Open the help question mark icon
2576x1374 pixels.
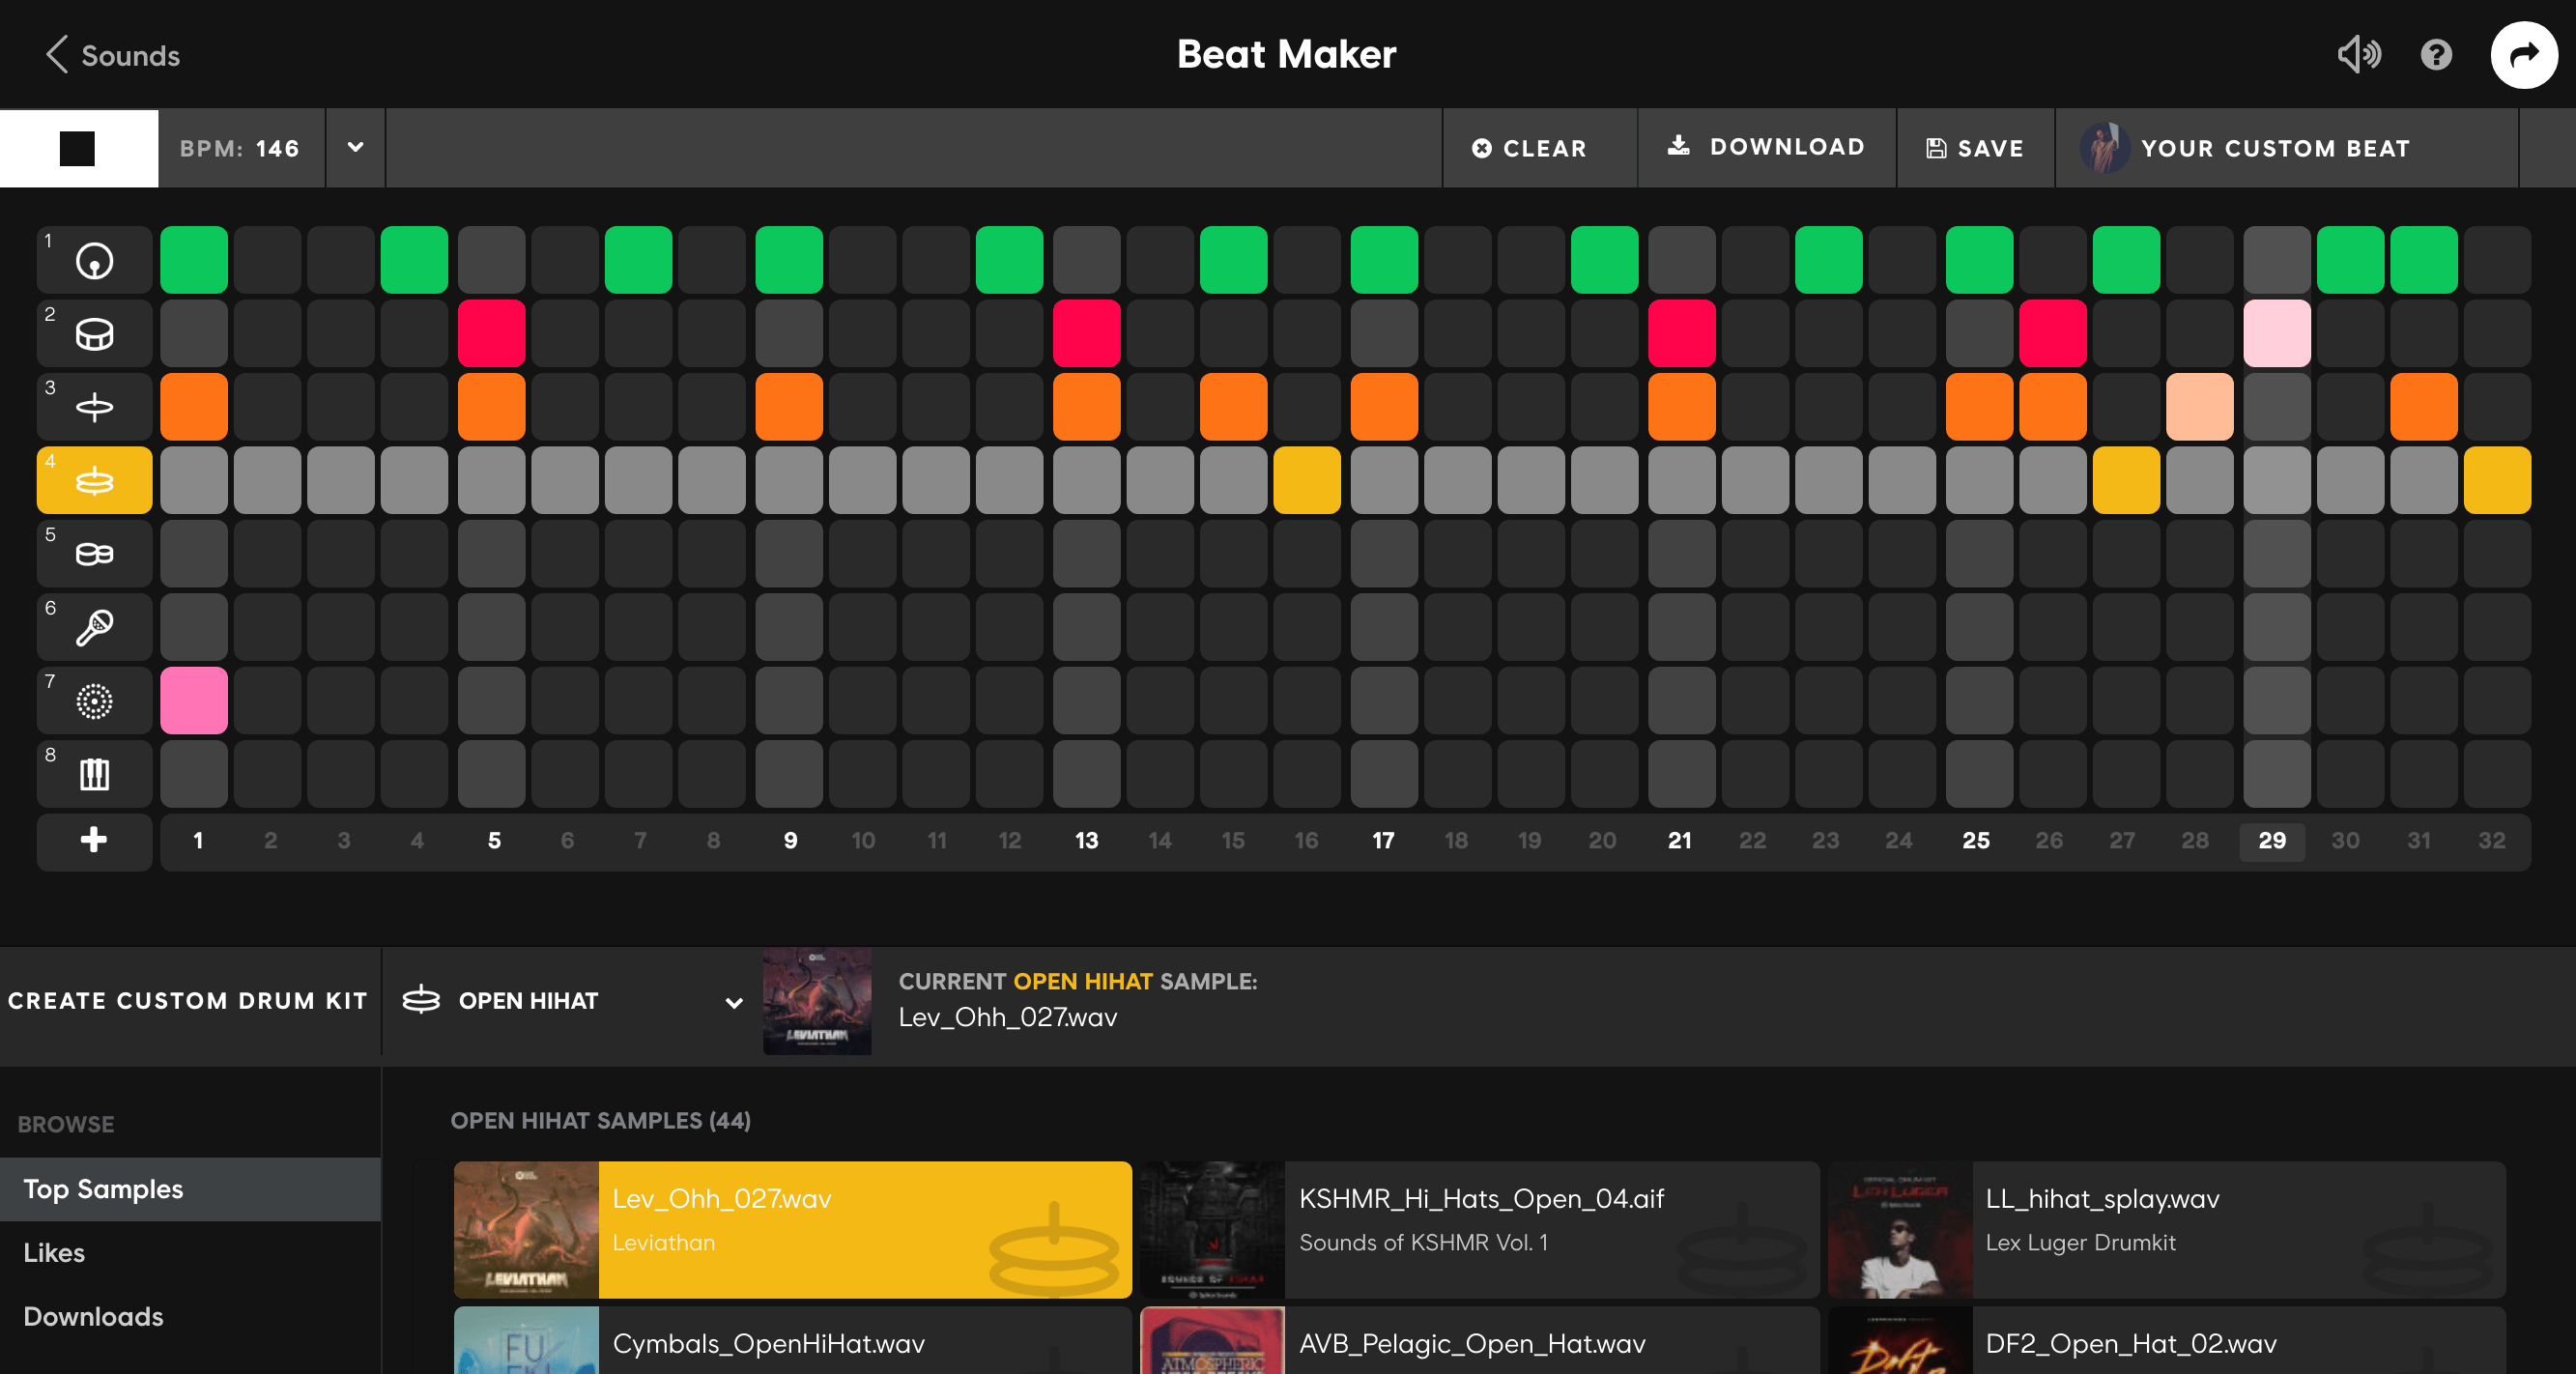point(2436,55)
